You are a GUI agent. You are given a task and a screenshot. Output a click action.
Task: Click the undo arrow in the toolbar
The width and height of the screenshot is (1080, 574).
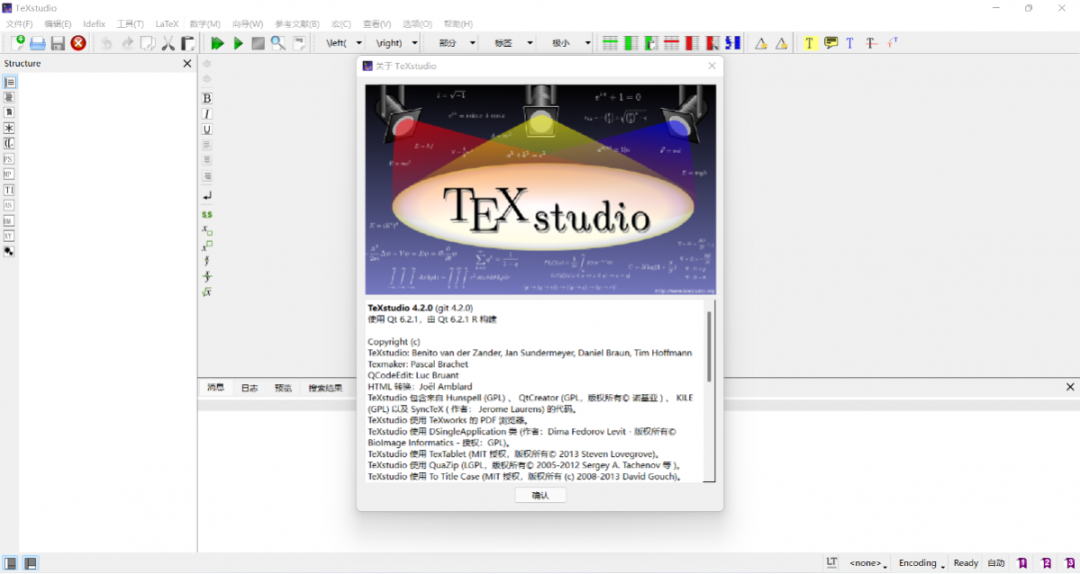pos(106,43)
